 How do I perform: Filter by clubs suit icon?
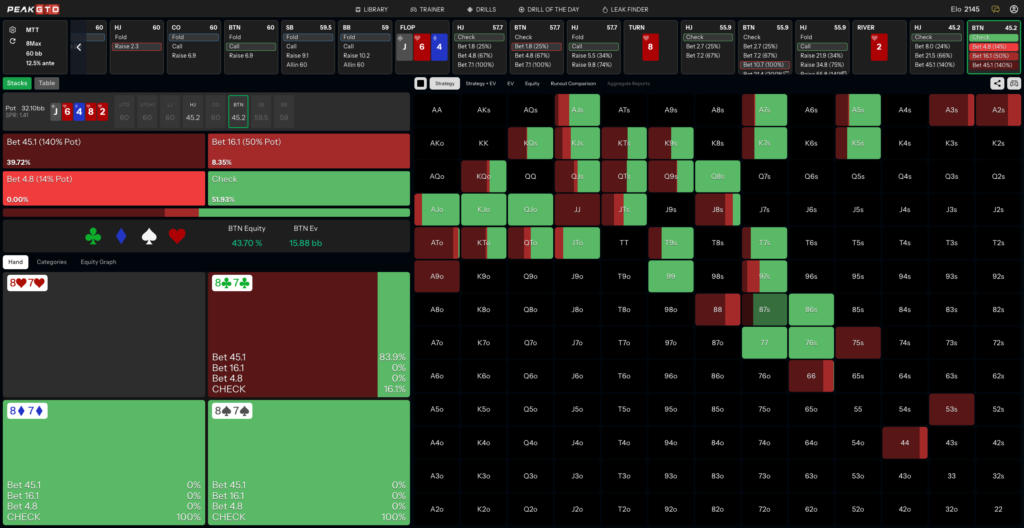(93, 237)
